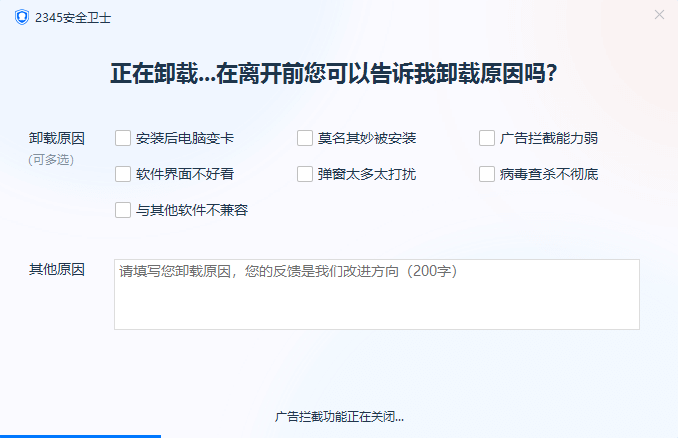Mark the 弹窗太多太打扰 checkbox

(305, 174)
